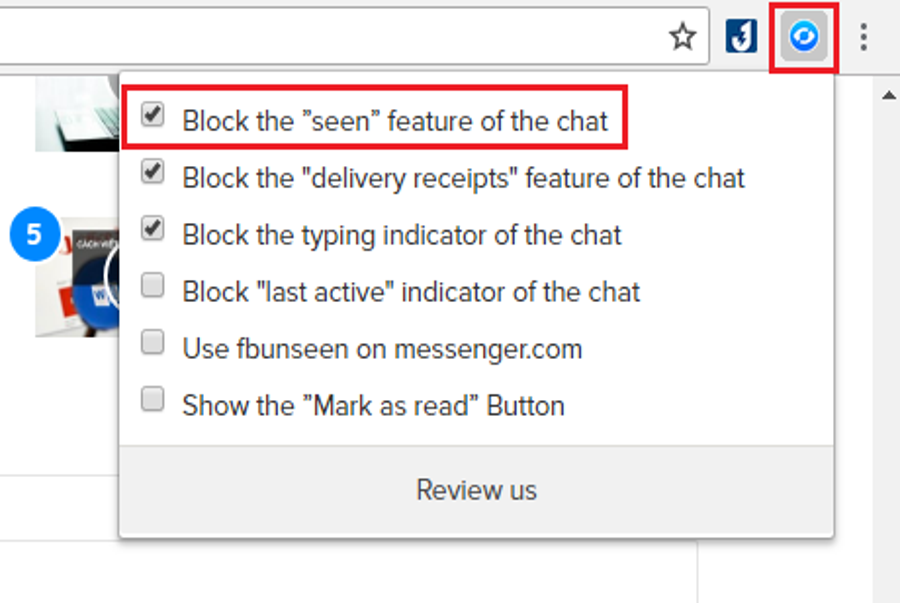Enable Show the "Mark as read" Button checkbox
Image resolution: width=900 pixels, height=603 pixels.
153,399
